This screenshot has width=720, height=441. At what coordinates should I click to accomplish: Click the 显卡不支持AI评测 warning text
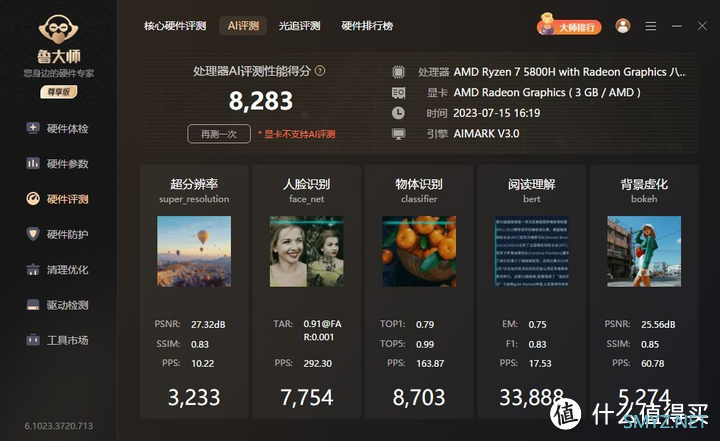[x=296, y=134]
